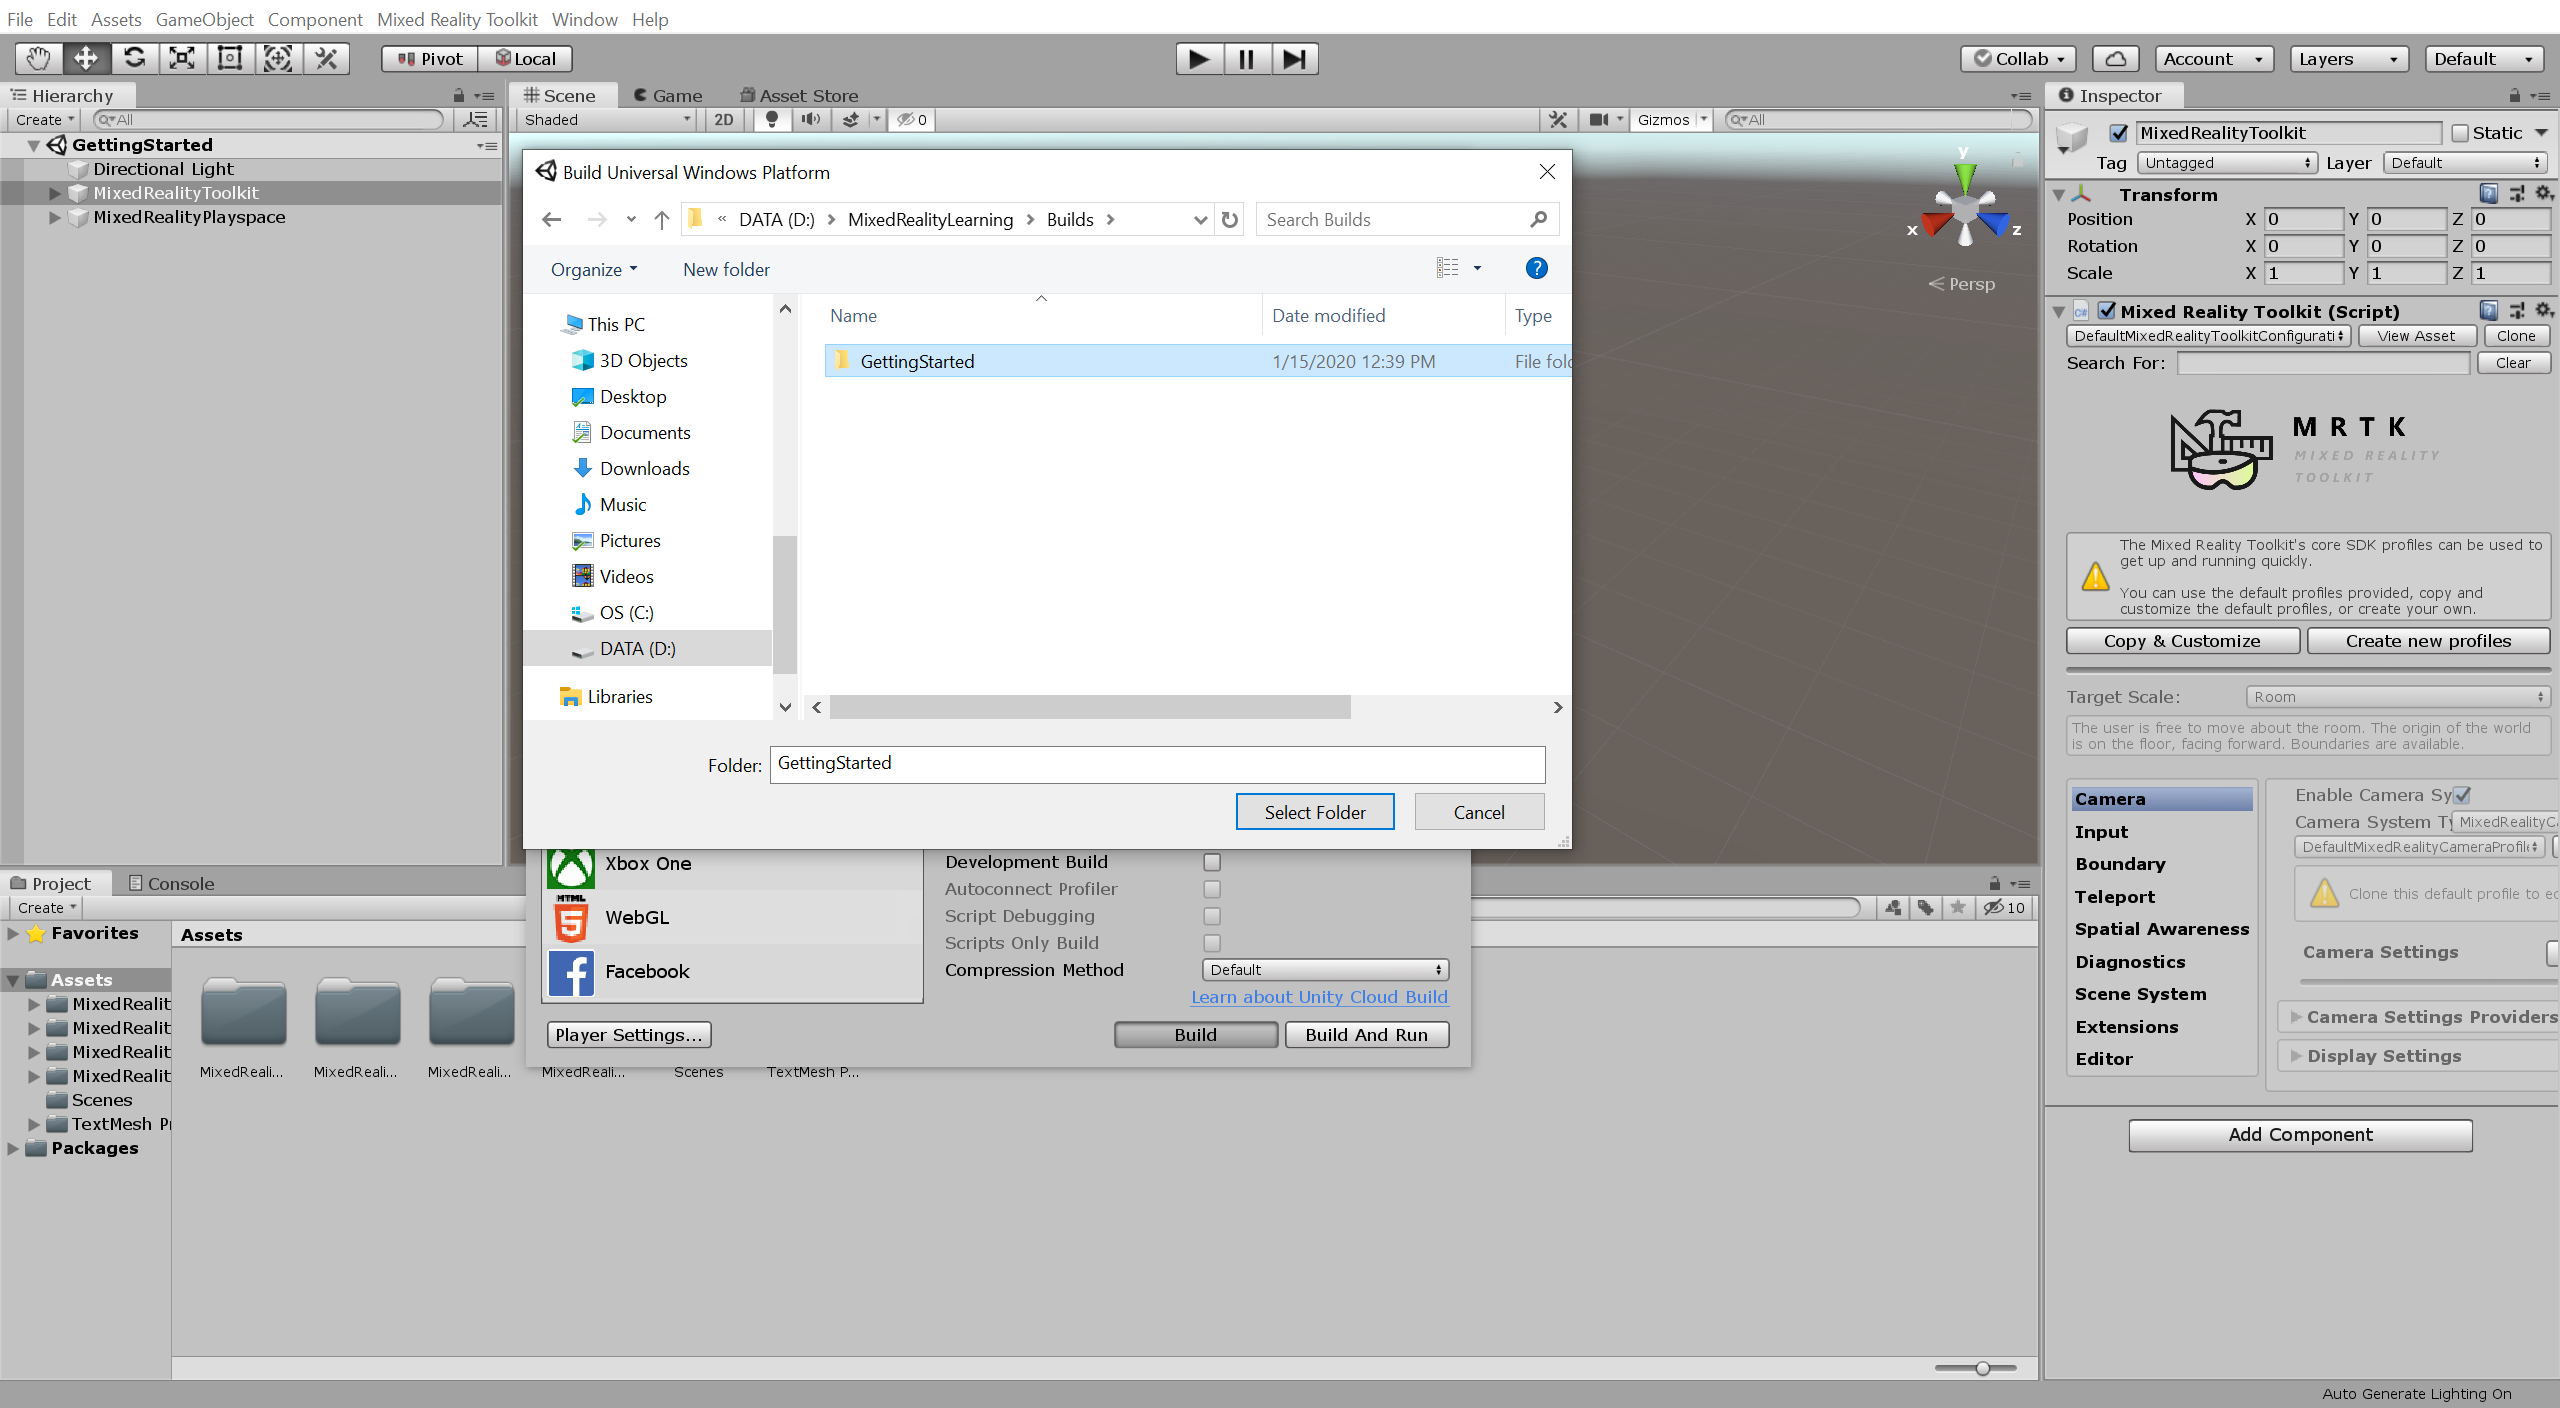Viewport: 2560px width, 1408px height.
Task: Enable Development Build checkbox
Action: (1212, 862)
